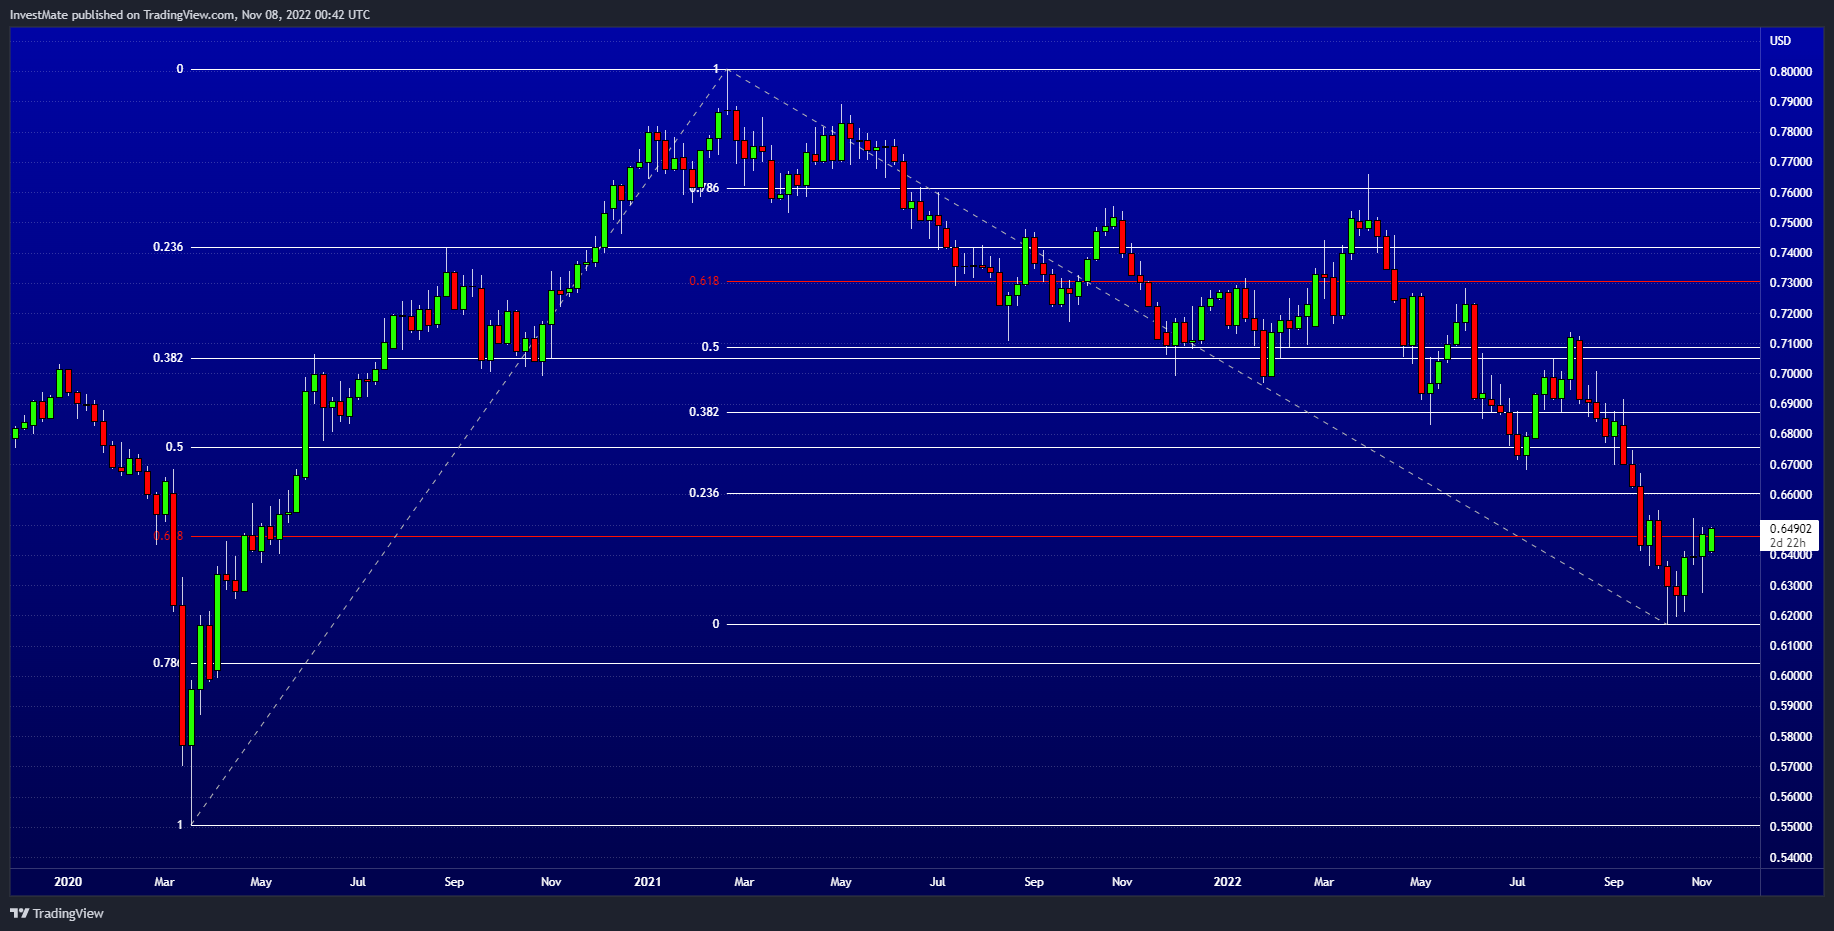
Task: Click the Nov label right before 2021
Action: tap(551, 882)
